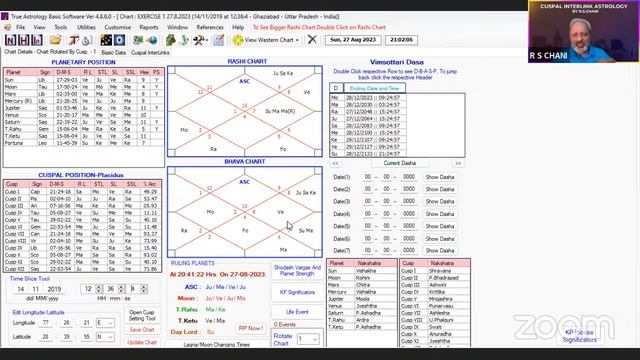The image size is (640, 360).
Task: Open the Rotate Chart number dropdown
Action: (315, 339)
